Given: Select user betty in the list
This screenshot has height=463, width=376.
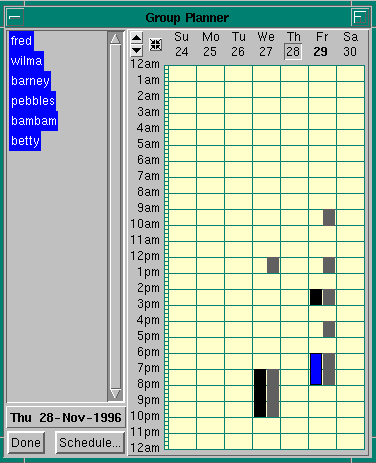Looking at the screenshot, I should (x=25, y=141).
